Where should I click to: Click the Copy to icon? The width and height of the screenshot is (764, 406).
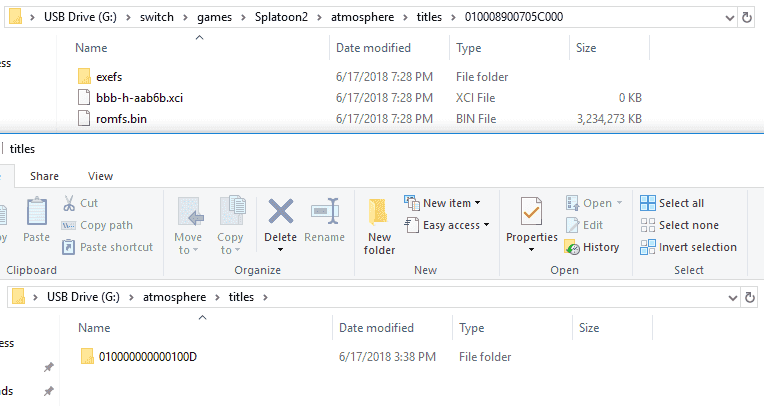[232, 211]
